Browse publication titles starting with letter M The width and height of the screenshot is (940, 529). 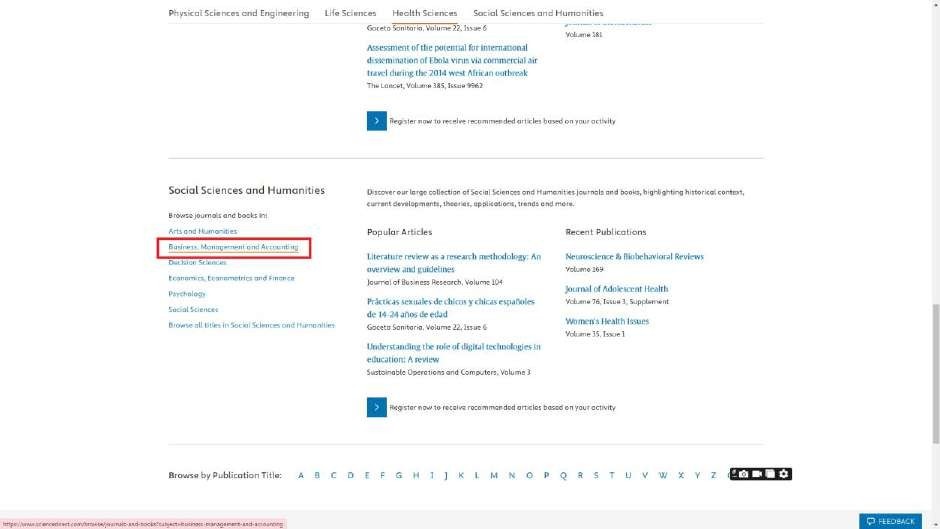494,475
